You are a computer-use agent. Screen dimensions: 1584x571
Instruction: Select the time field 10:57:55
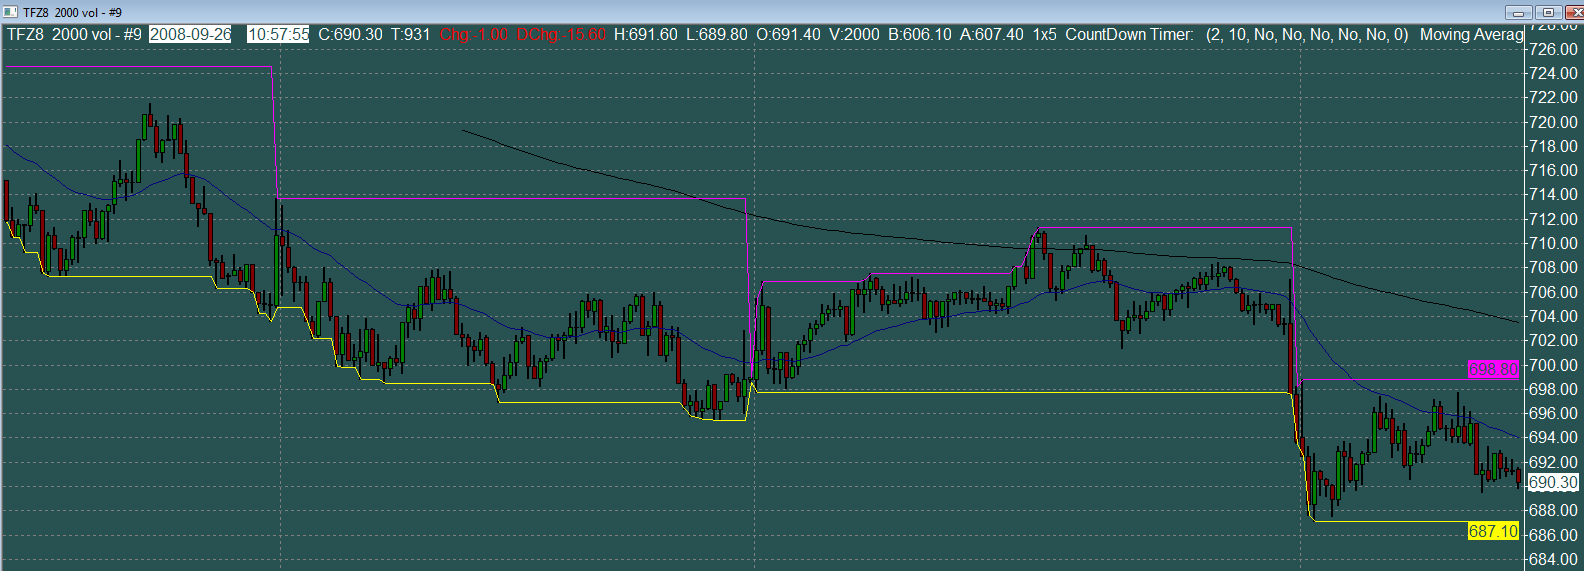click(278, 34)
